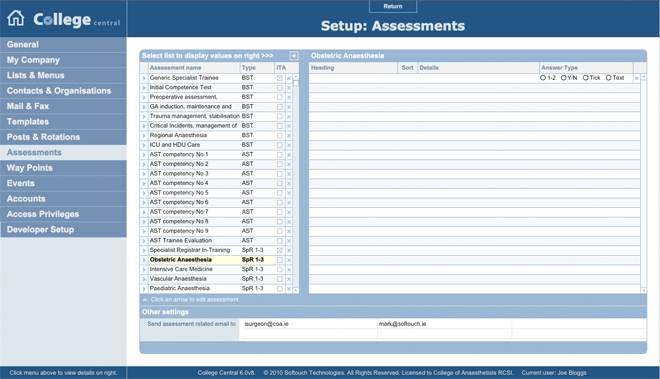Viewport: 660px width, 379px height.
Task: Expand AST competency No 6 arrow
Action: click(x=144, y=203)
